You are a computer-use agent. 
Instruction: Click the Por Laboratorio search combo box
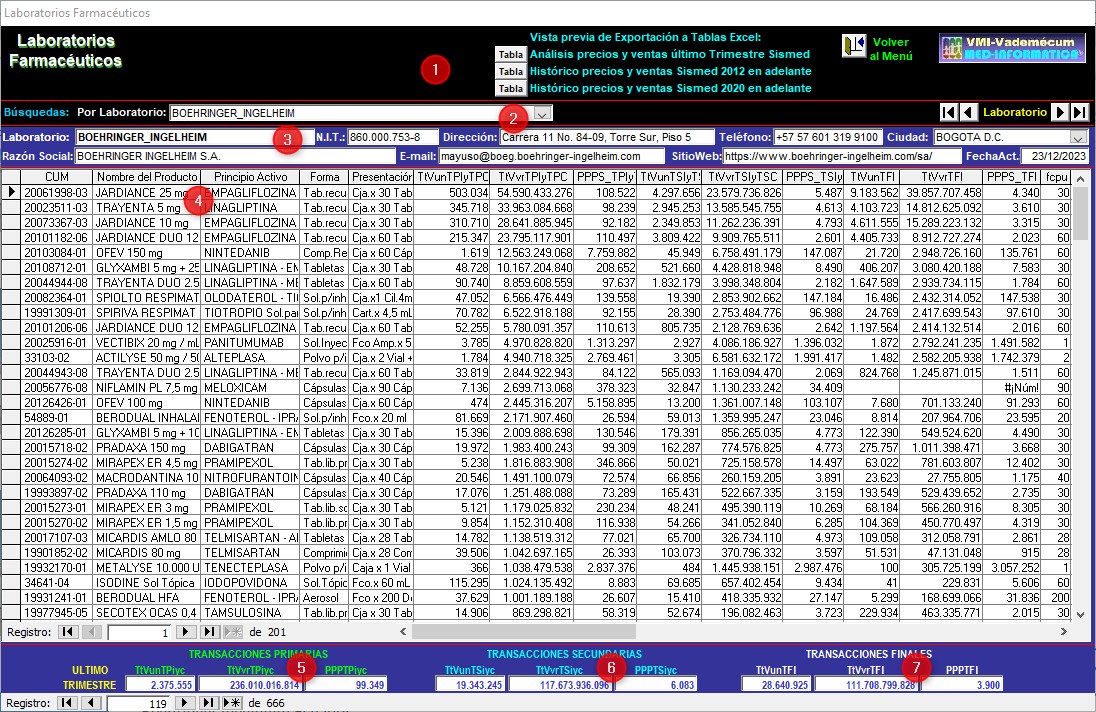[361, 112]
